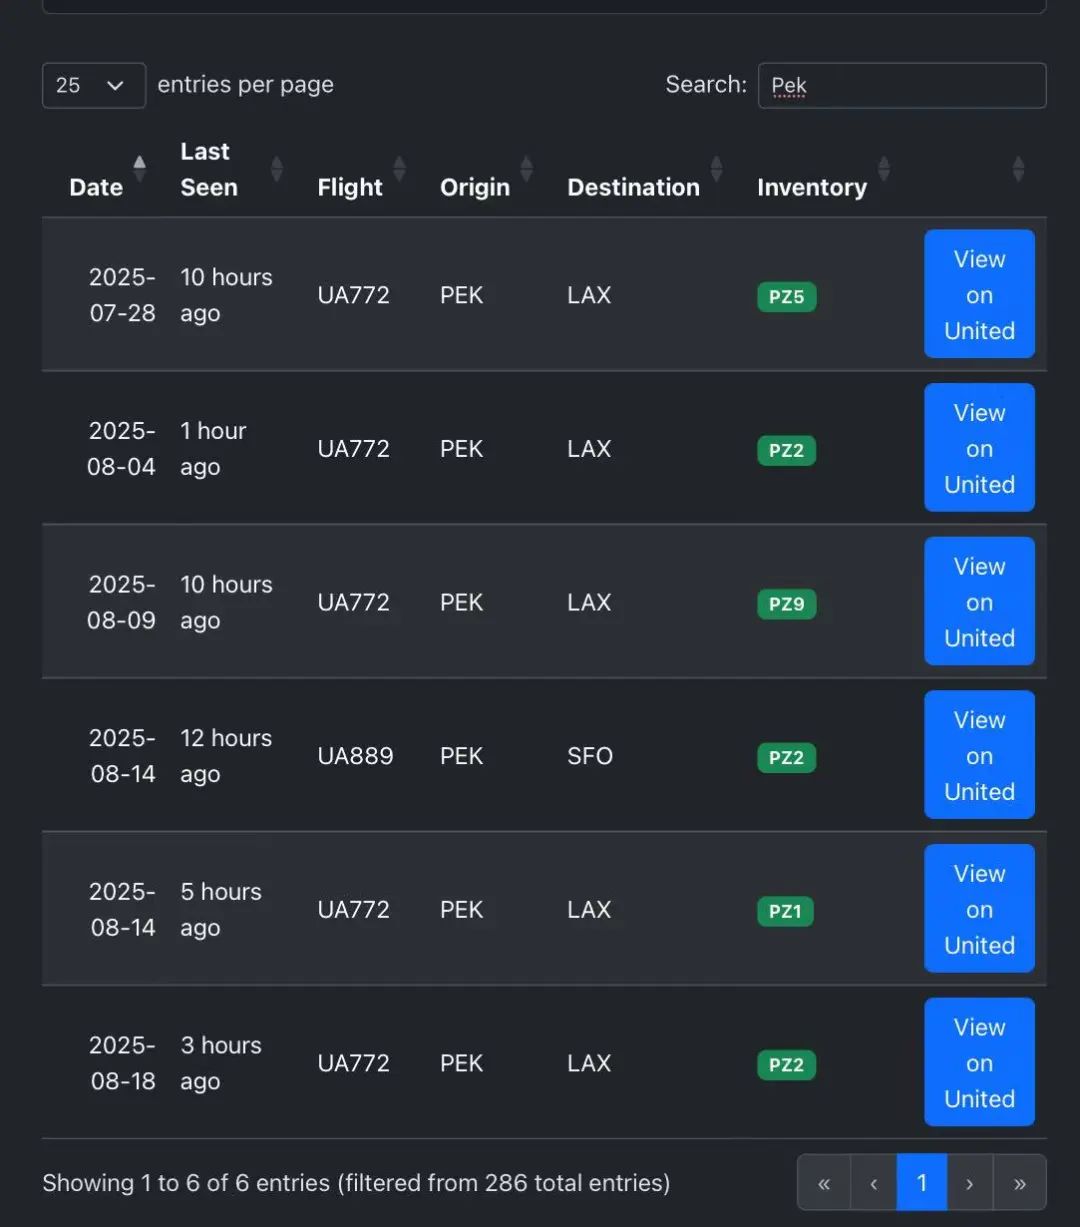The image size is (1080, 1227).
Task: View the UA889 PEK to SFO flight on United
Action: coord(979,755)
